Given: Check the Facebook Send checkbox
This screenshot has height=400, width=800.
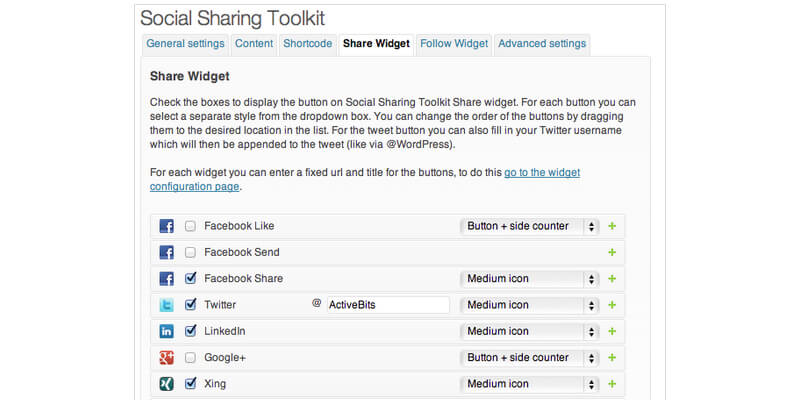Looking at the screenshot, I should tap(190, 252).
